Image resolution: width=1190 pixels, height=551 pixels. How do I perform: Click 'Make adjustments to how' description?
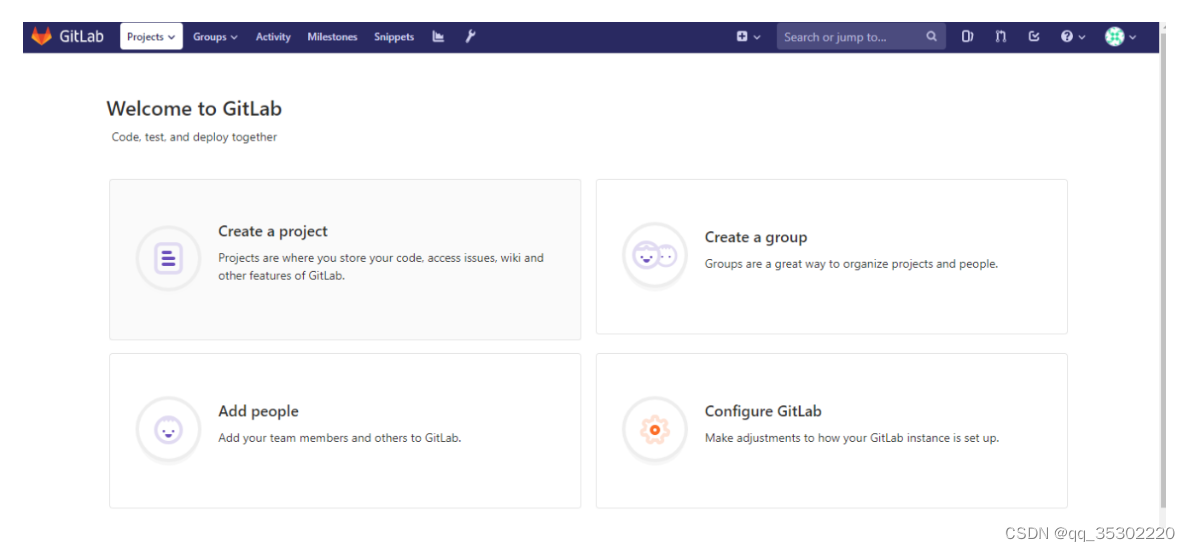point(852,438)
